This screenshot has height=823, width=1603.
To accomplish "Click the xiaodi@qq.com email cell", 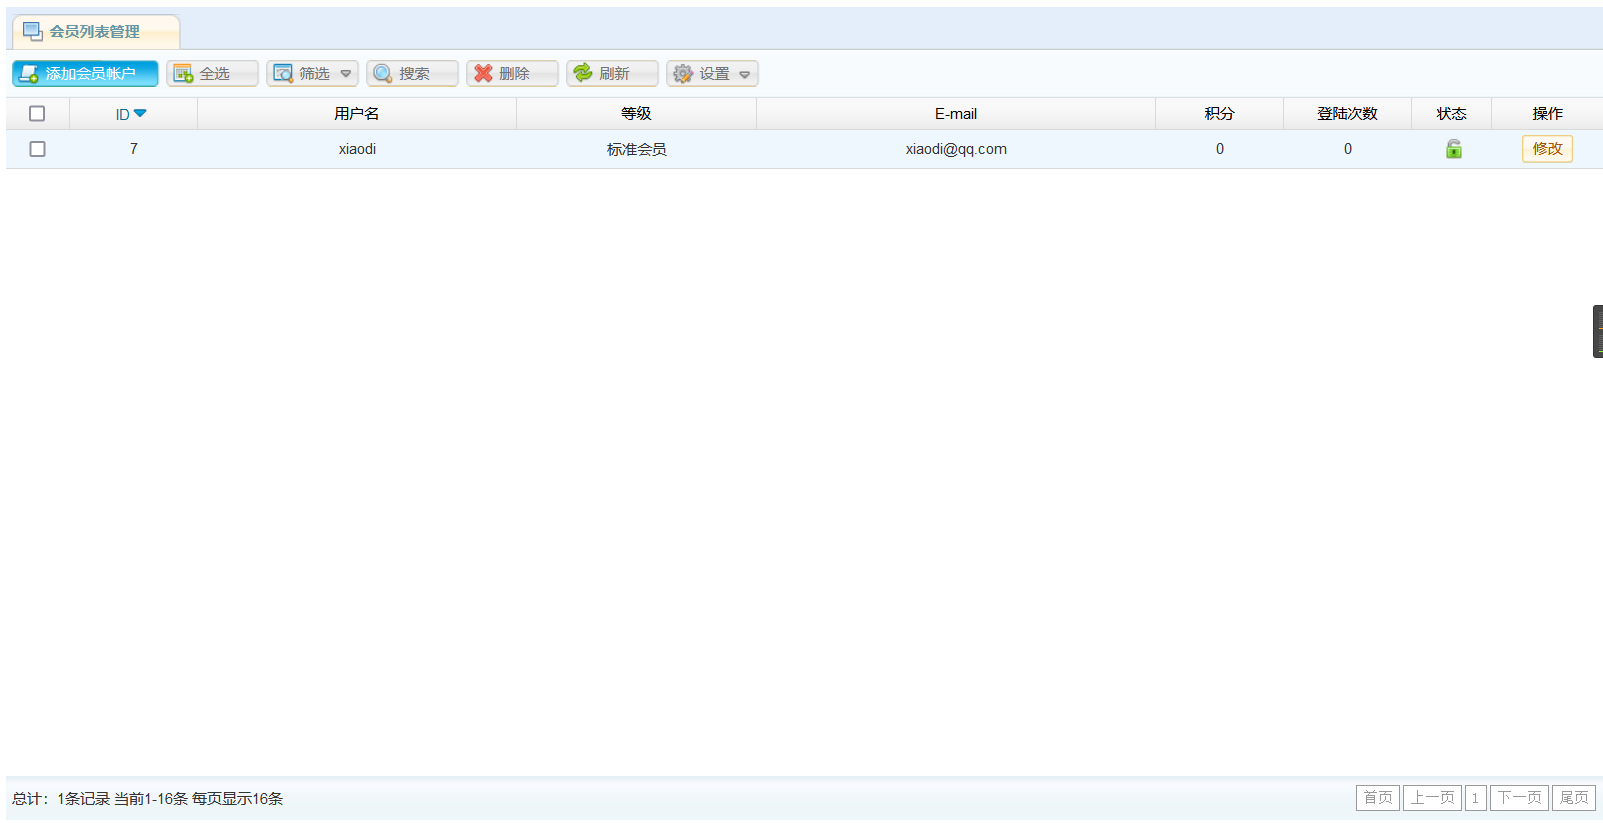I will pyautogui.click(x=956, y=149).
